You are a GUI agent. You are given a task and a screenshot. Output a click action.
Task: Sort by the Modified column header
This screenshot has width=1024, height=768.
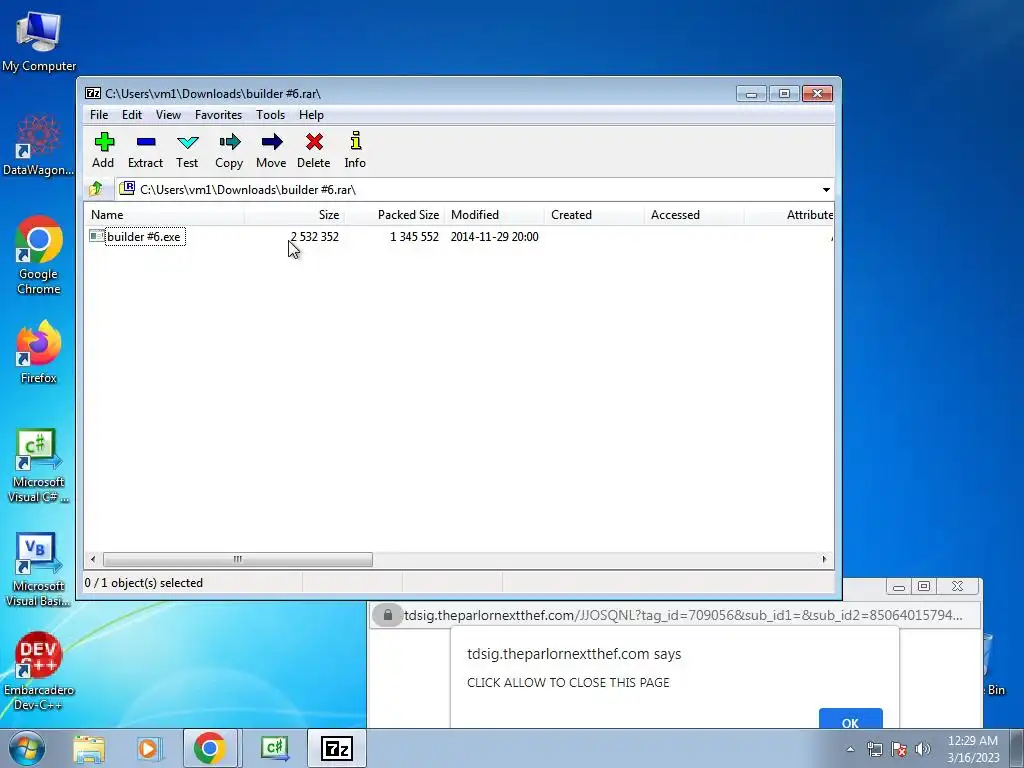coord(494,215)
